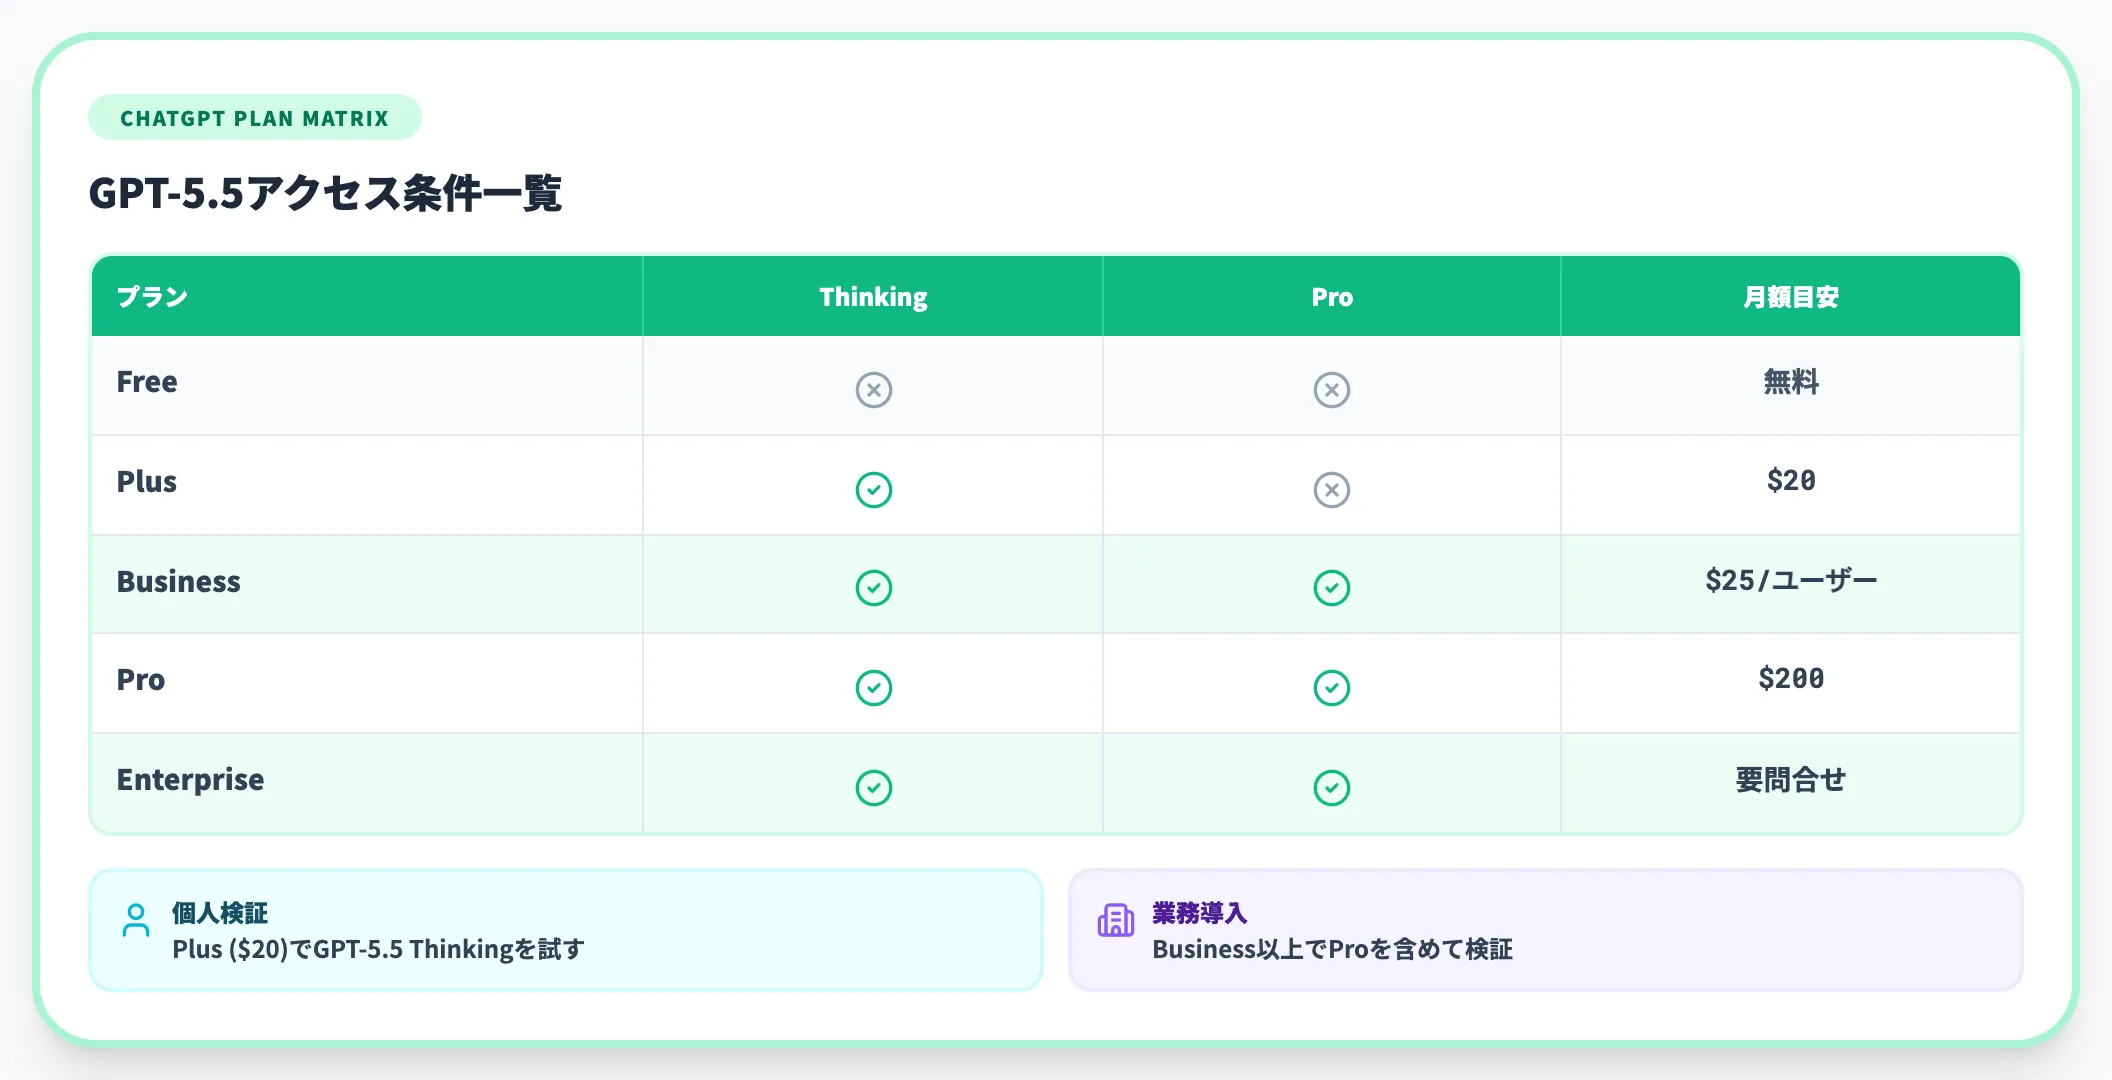Click the Pro plan Pro checkmark icon

coord(1331,687)
